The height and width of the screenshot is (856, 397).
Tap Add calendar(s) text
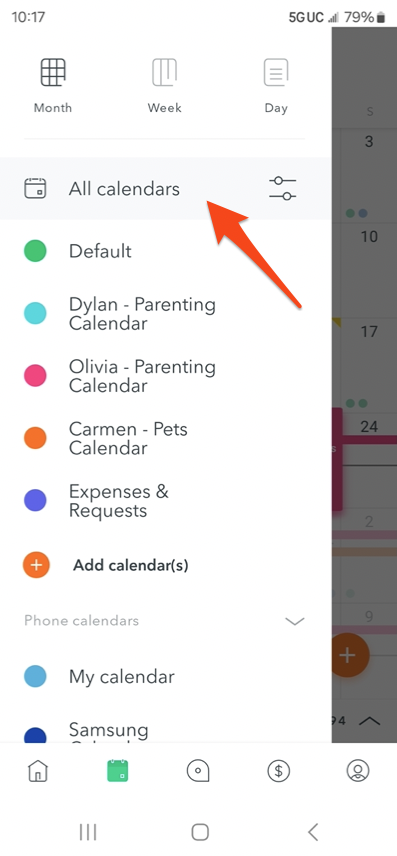tap(131, 565)
